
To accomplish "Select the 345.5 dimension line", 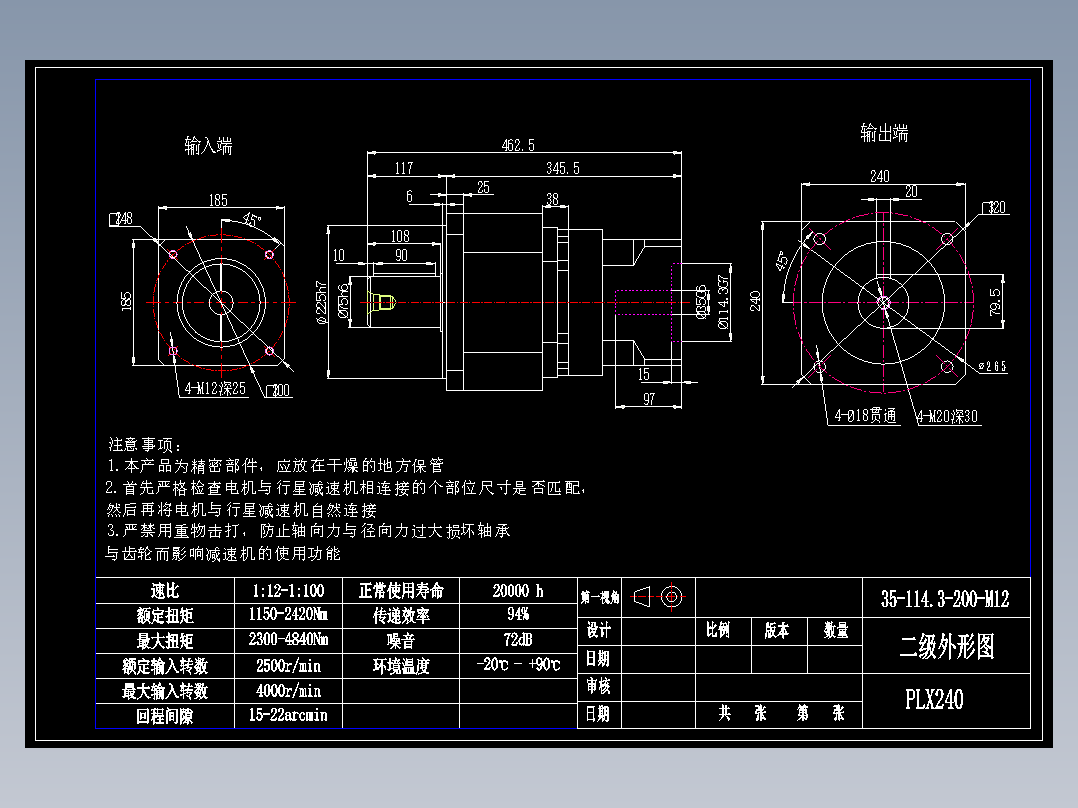I will coord(565,168).
